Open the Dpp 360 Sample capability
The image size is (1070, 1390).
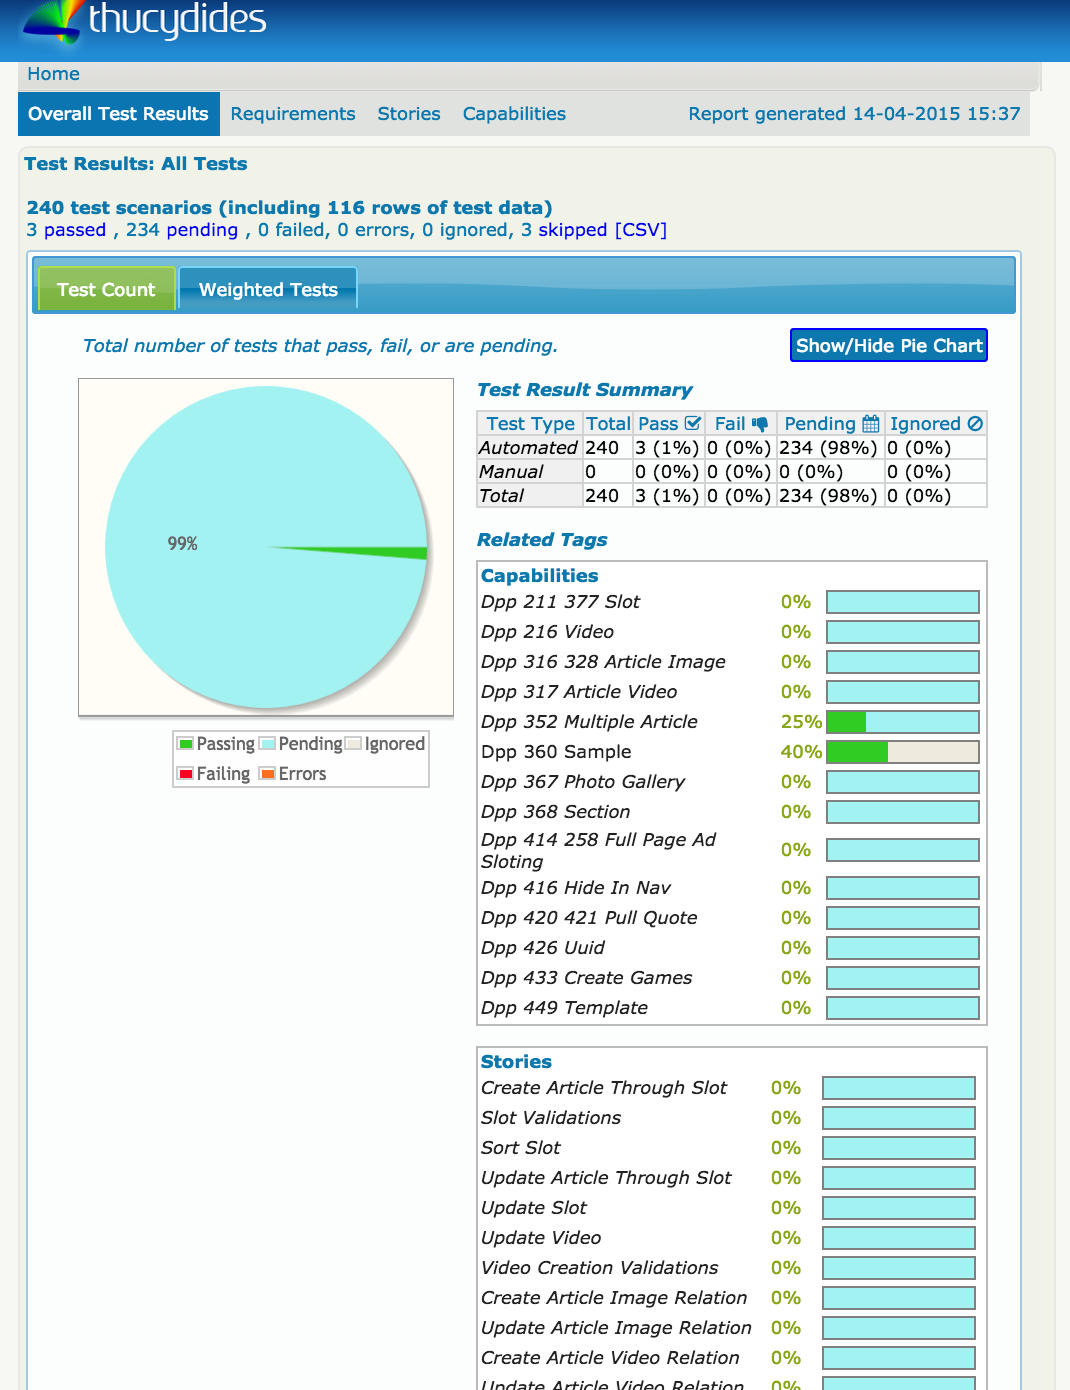coord(556,752)
